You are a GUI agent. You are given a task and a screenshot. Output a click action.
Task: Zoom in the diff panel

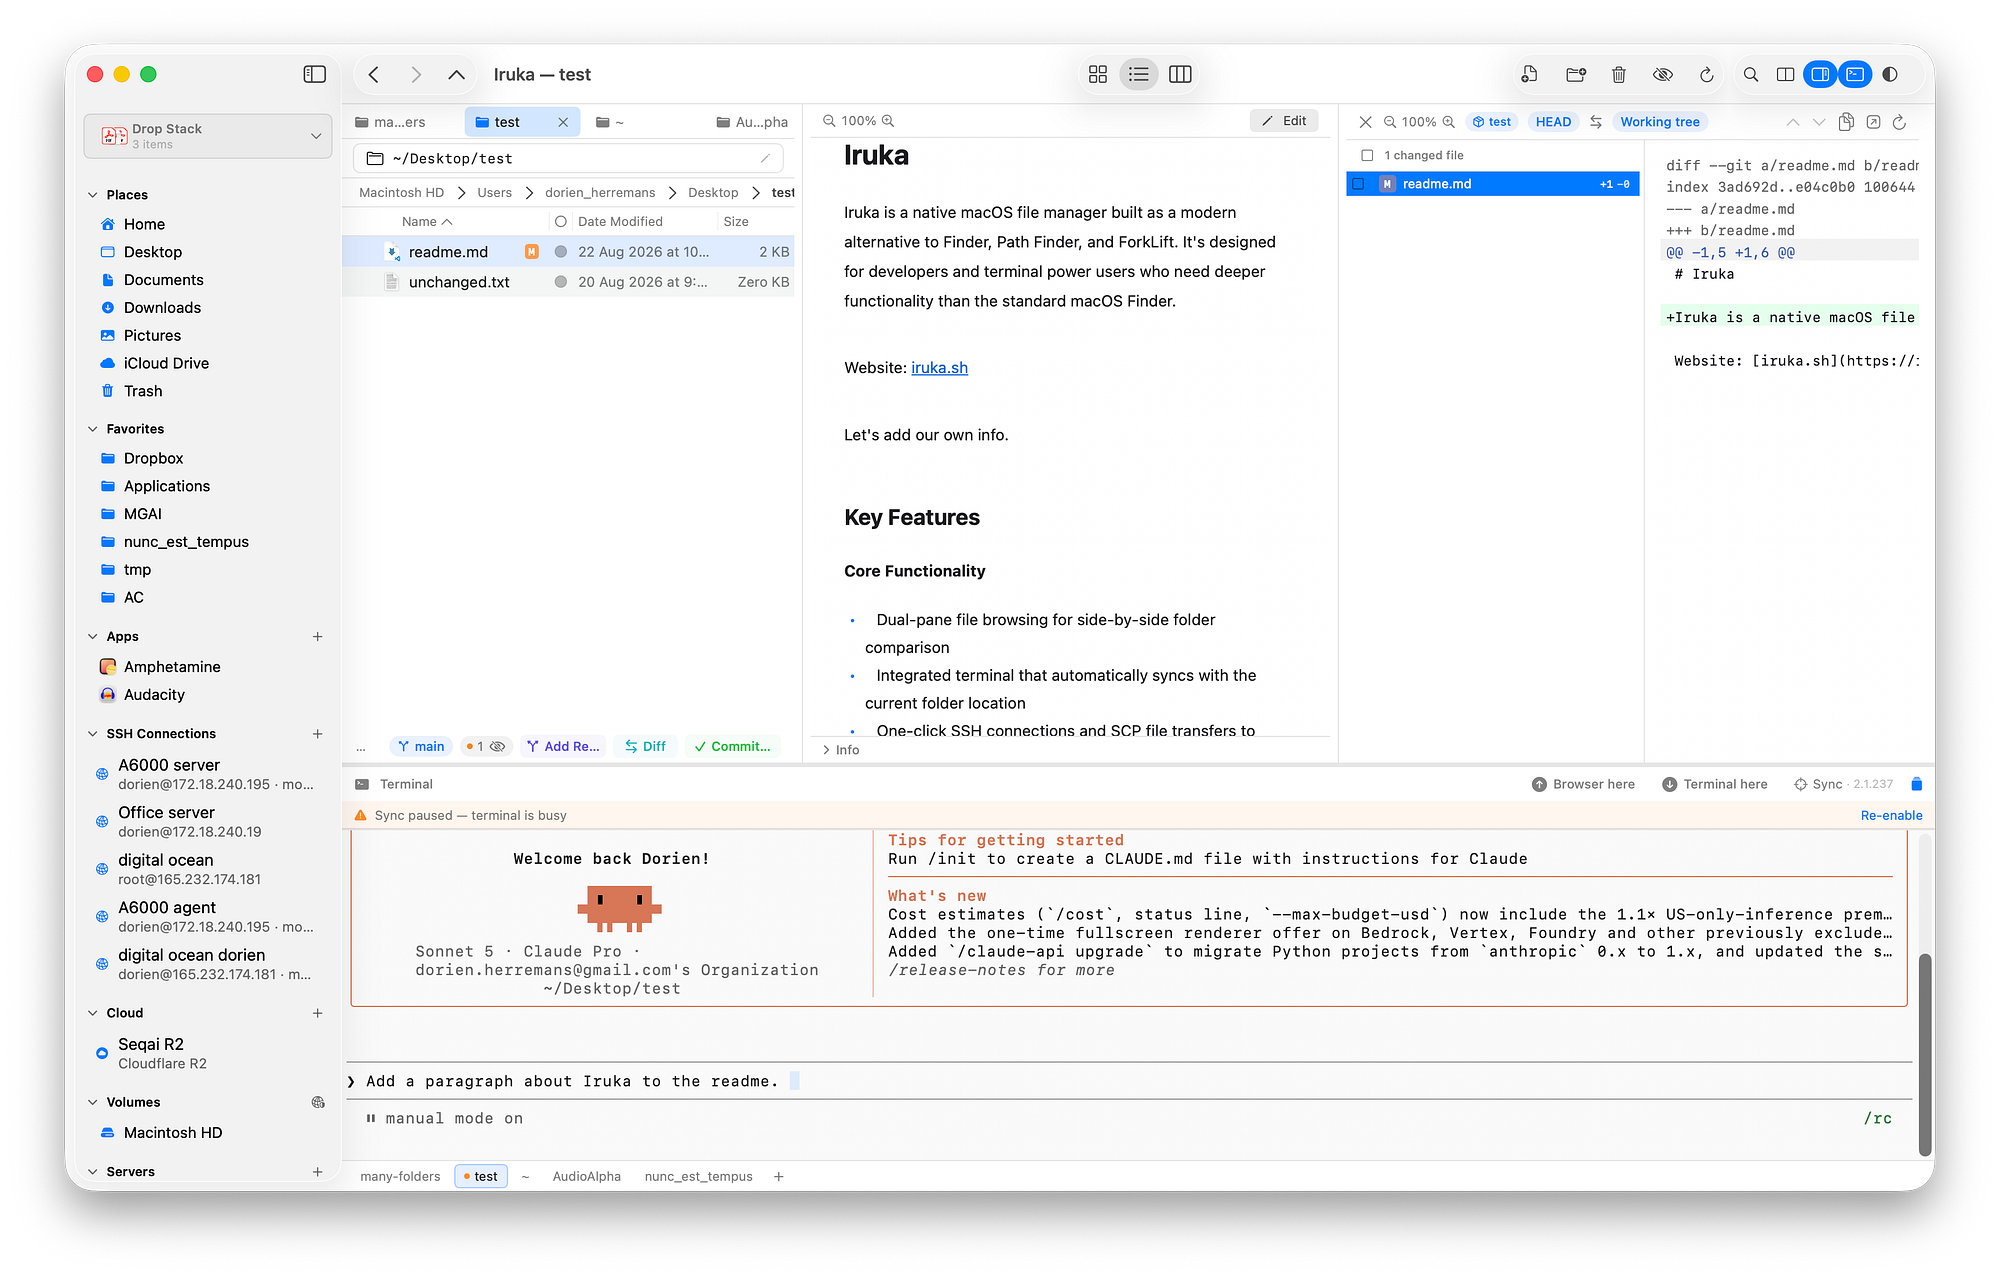pyautogui.click(x=1448, y=122)
